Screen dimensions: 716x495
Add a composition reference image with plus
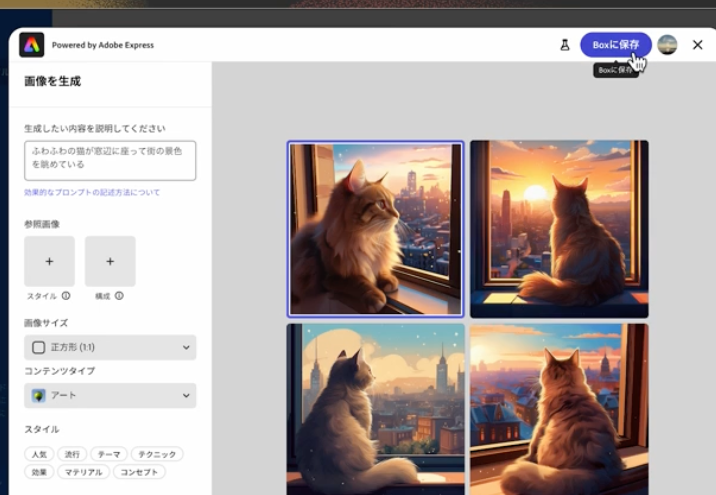(x=110, y=261)
